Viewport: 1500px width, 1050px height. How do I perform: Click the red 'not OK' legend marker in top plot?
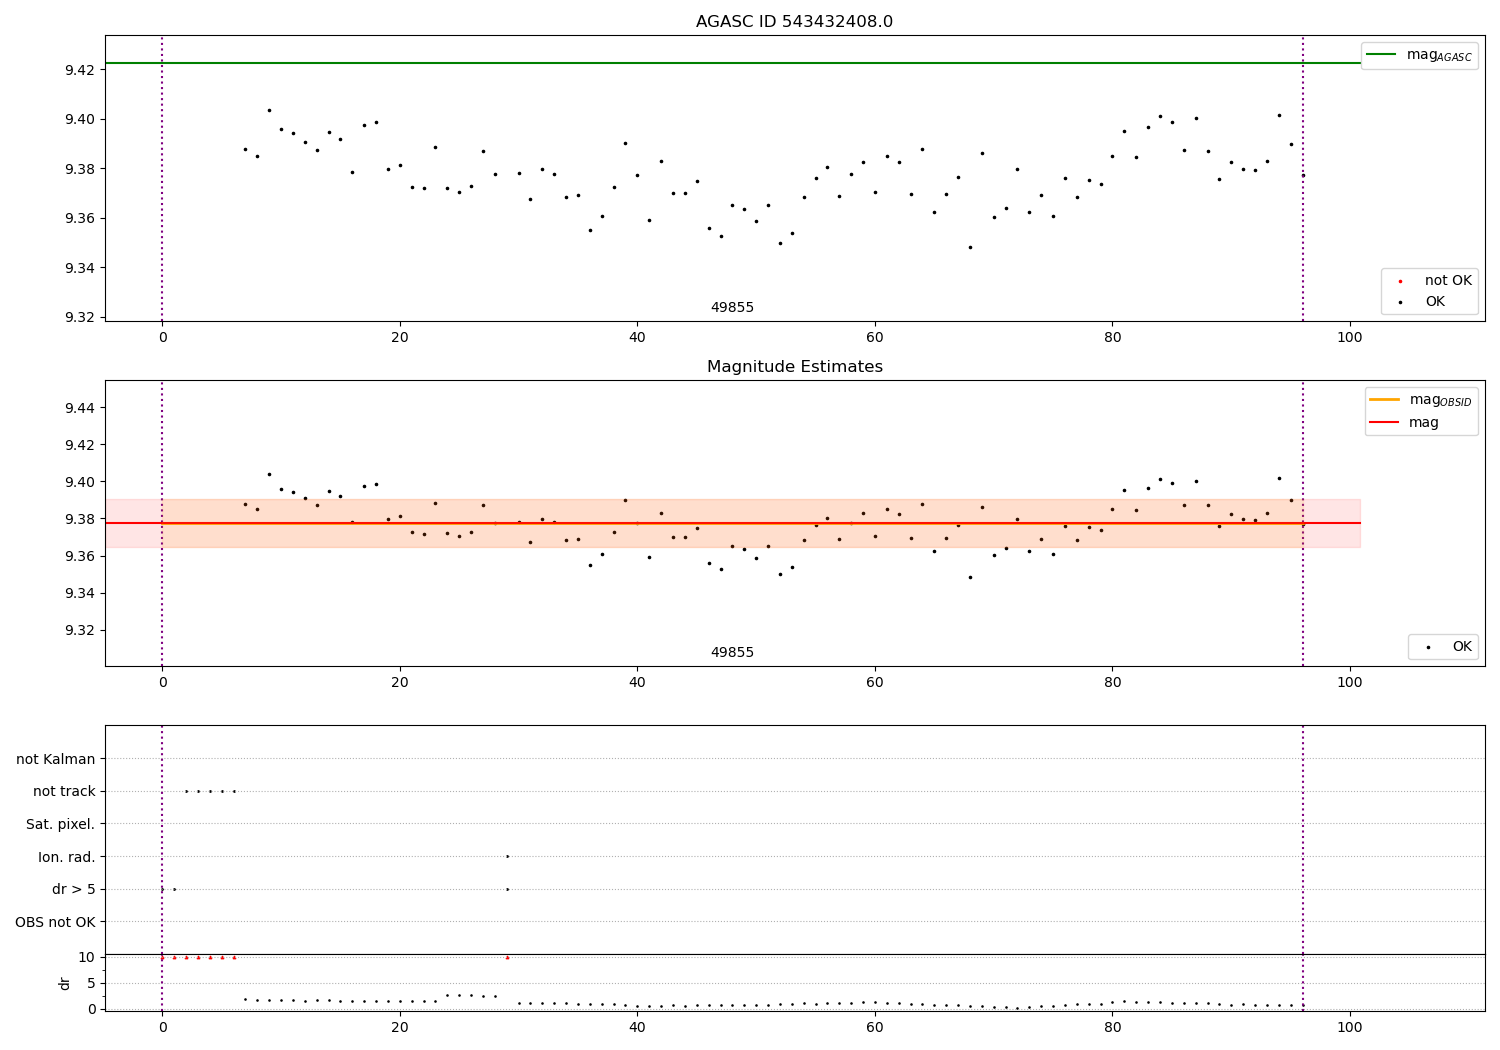click(1400, 281)
